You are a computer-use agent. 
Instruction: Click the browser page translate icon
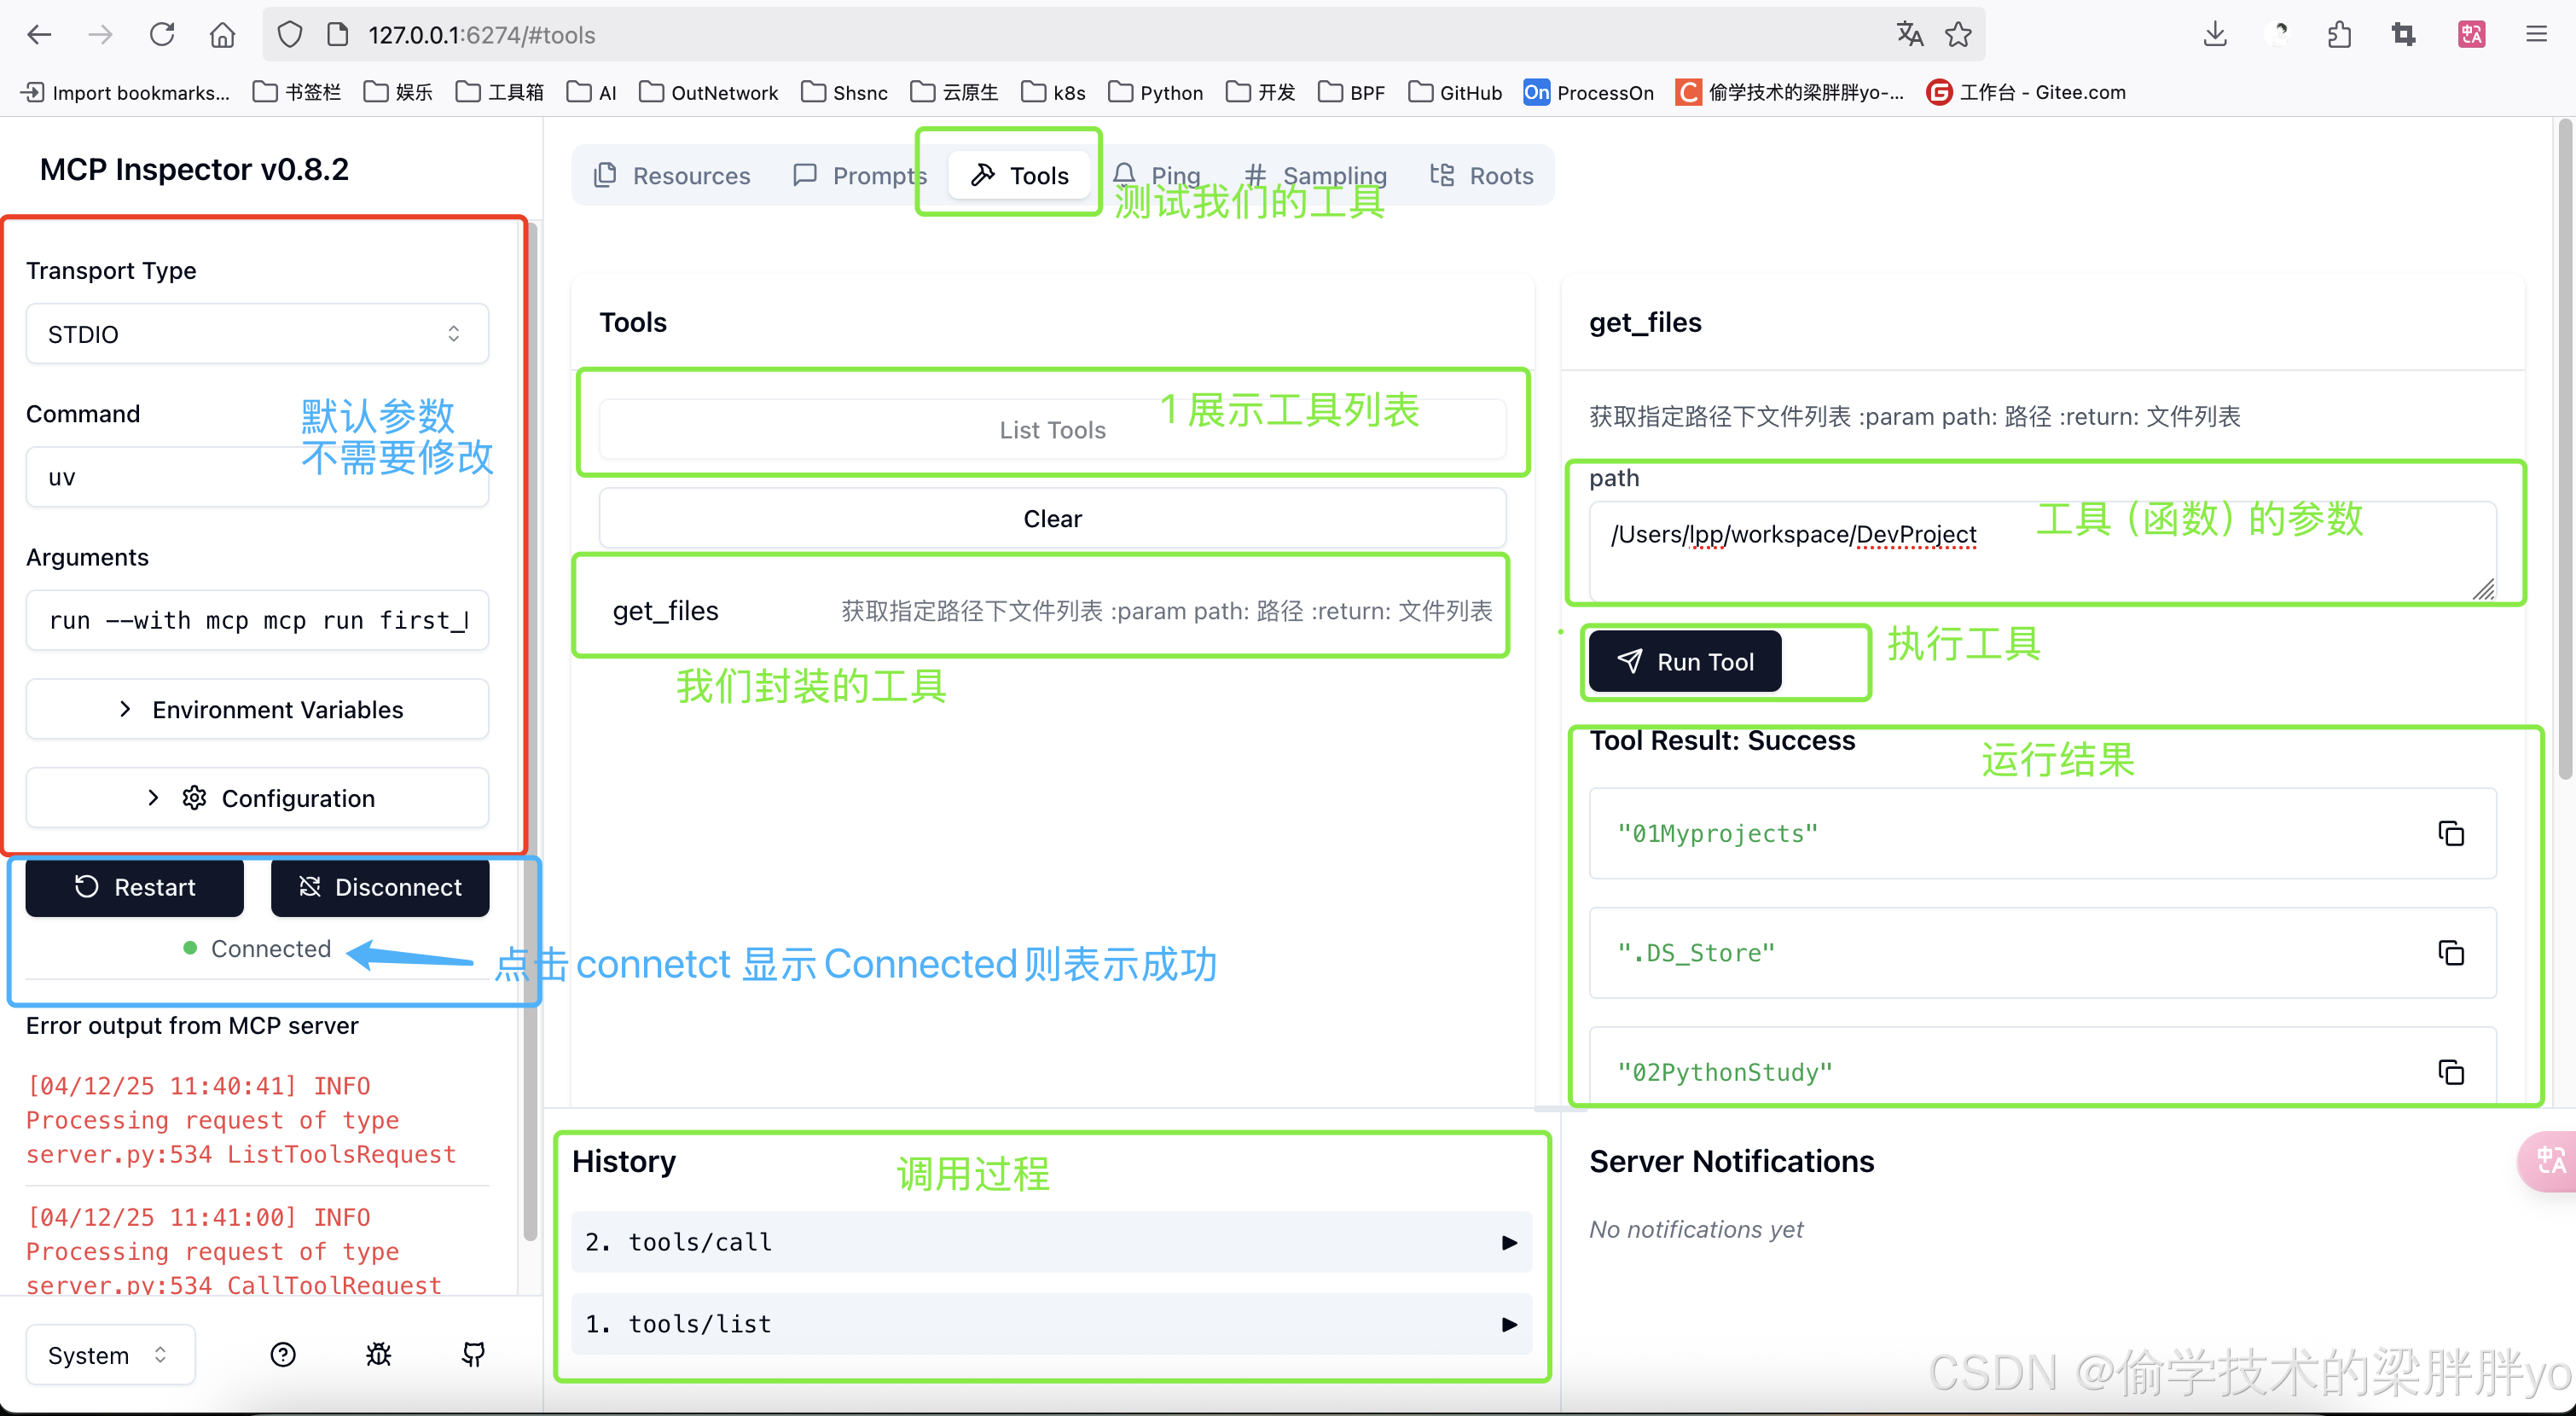click(1909, 35)
